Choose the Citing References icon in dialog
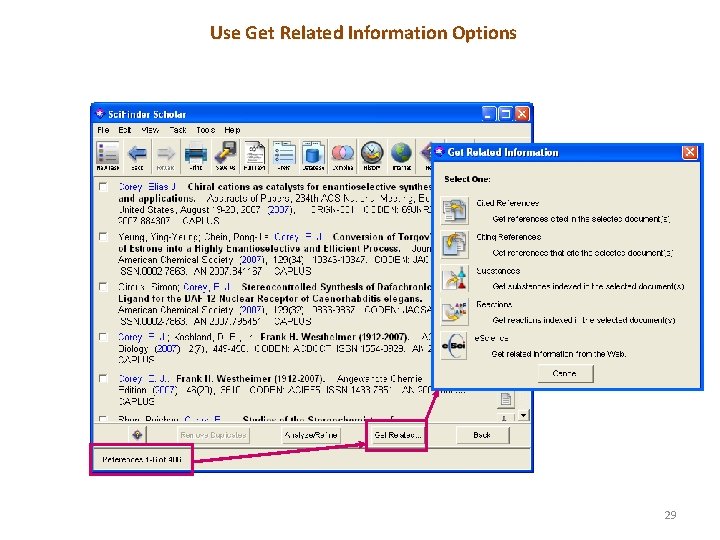The height and width of the screenshot is (540, 720). (455, 244)
